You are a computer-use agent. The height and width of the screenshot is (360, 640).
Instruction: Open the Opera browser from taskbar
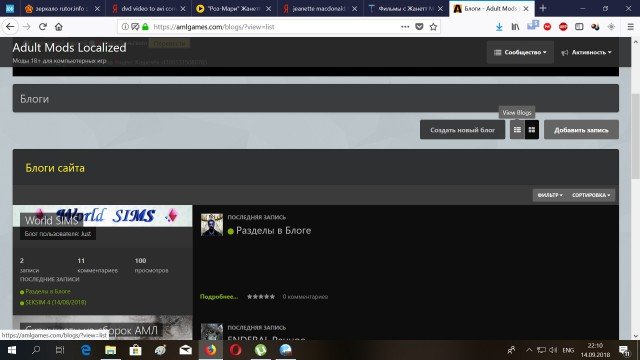[x=236, y=350]
